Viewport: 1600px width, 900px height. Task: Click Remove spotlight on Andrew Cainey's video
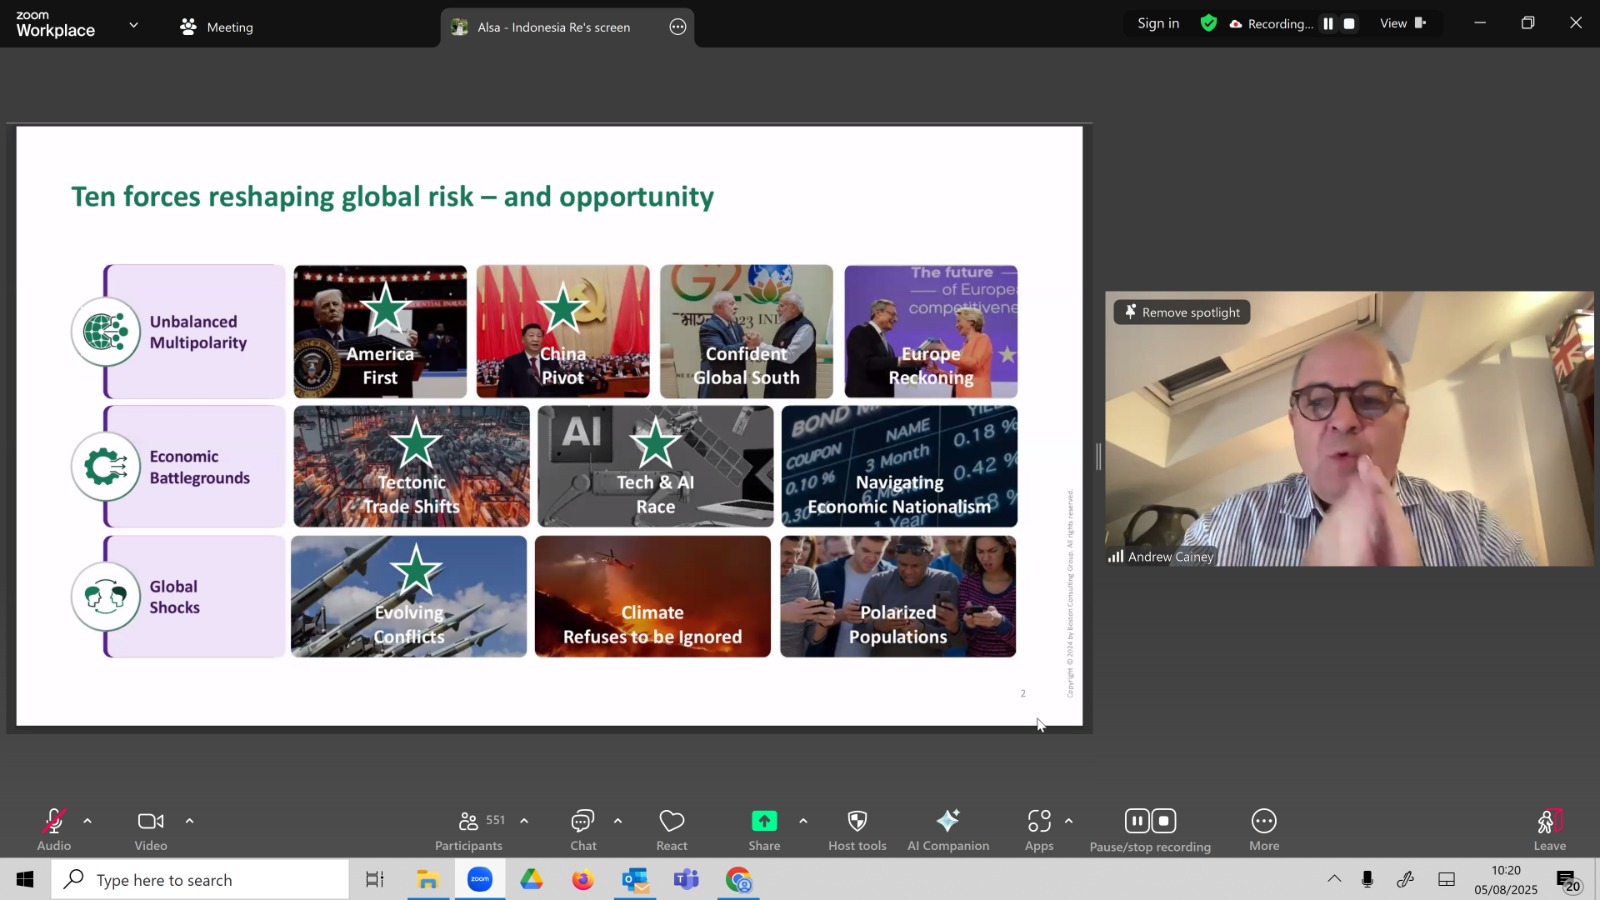[x=1182, y=312]
